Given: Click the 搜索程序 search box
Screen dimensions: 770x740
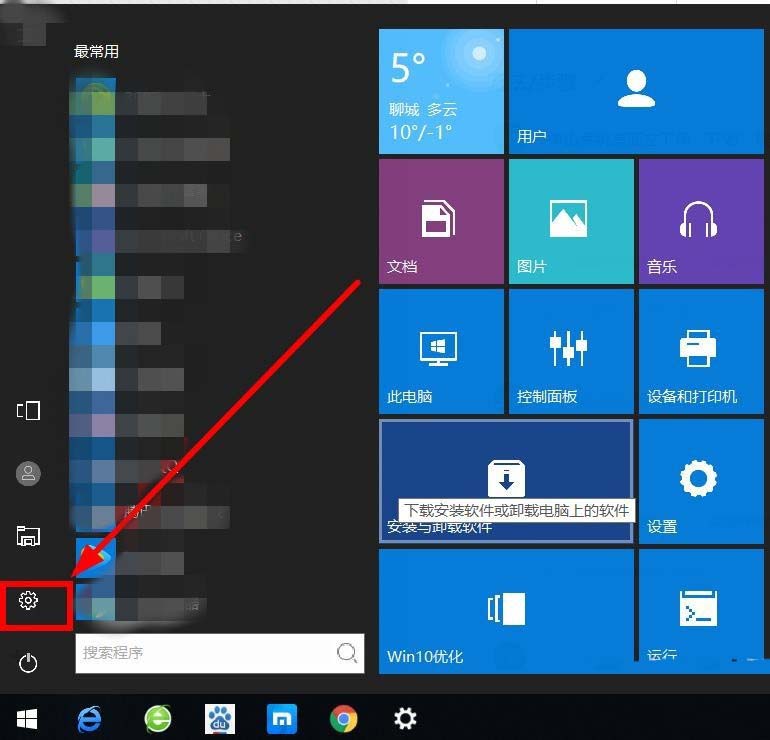Looking at the screenshot, I should (220, 653).
